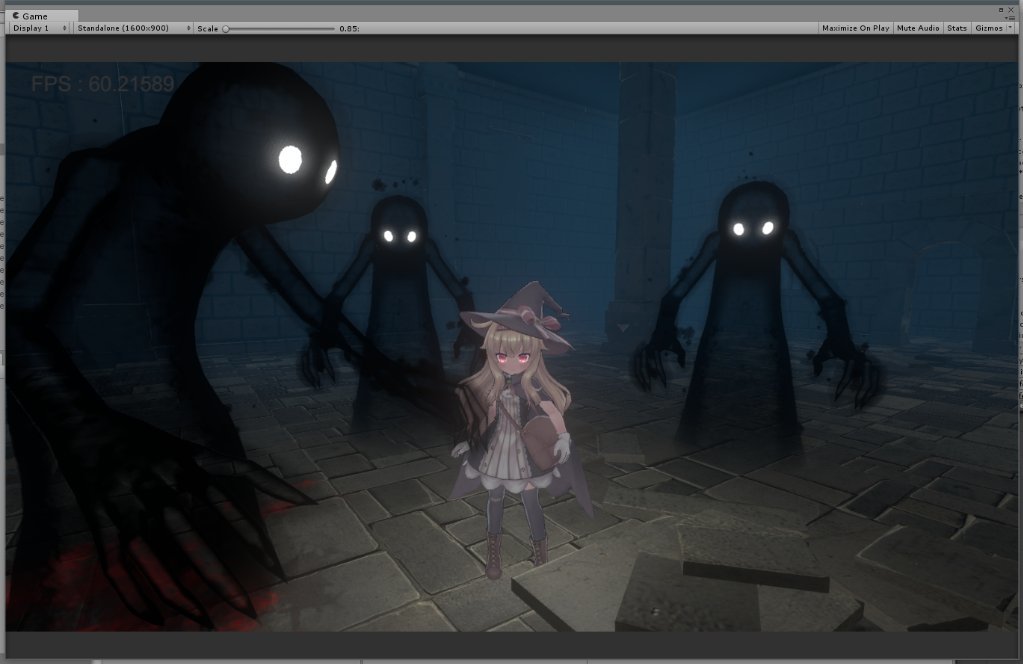Click the FPS : 60.21589 counter text
This screenshot has width=1023, height=664.
(x=103, y=83)
